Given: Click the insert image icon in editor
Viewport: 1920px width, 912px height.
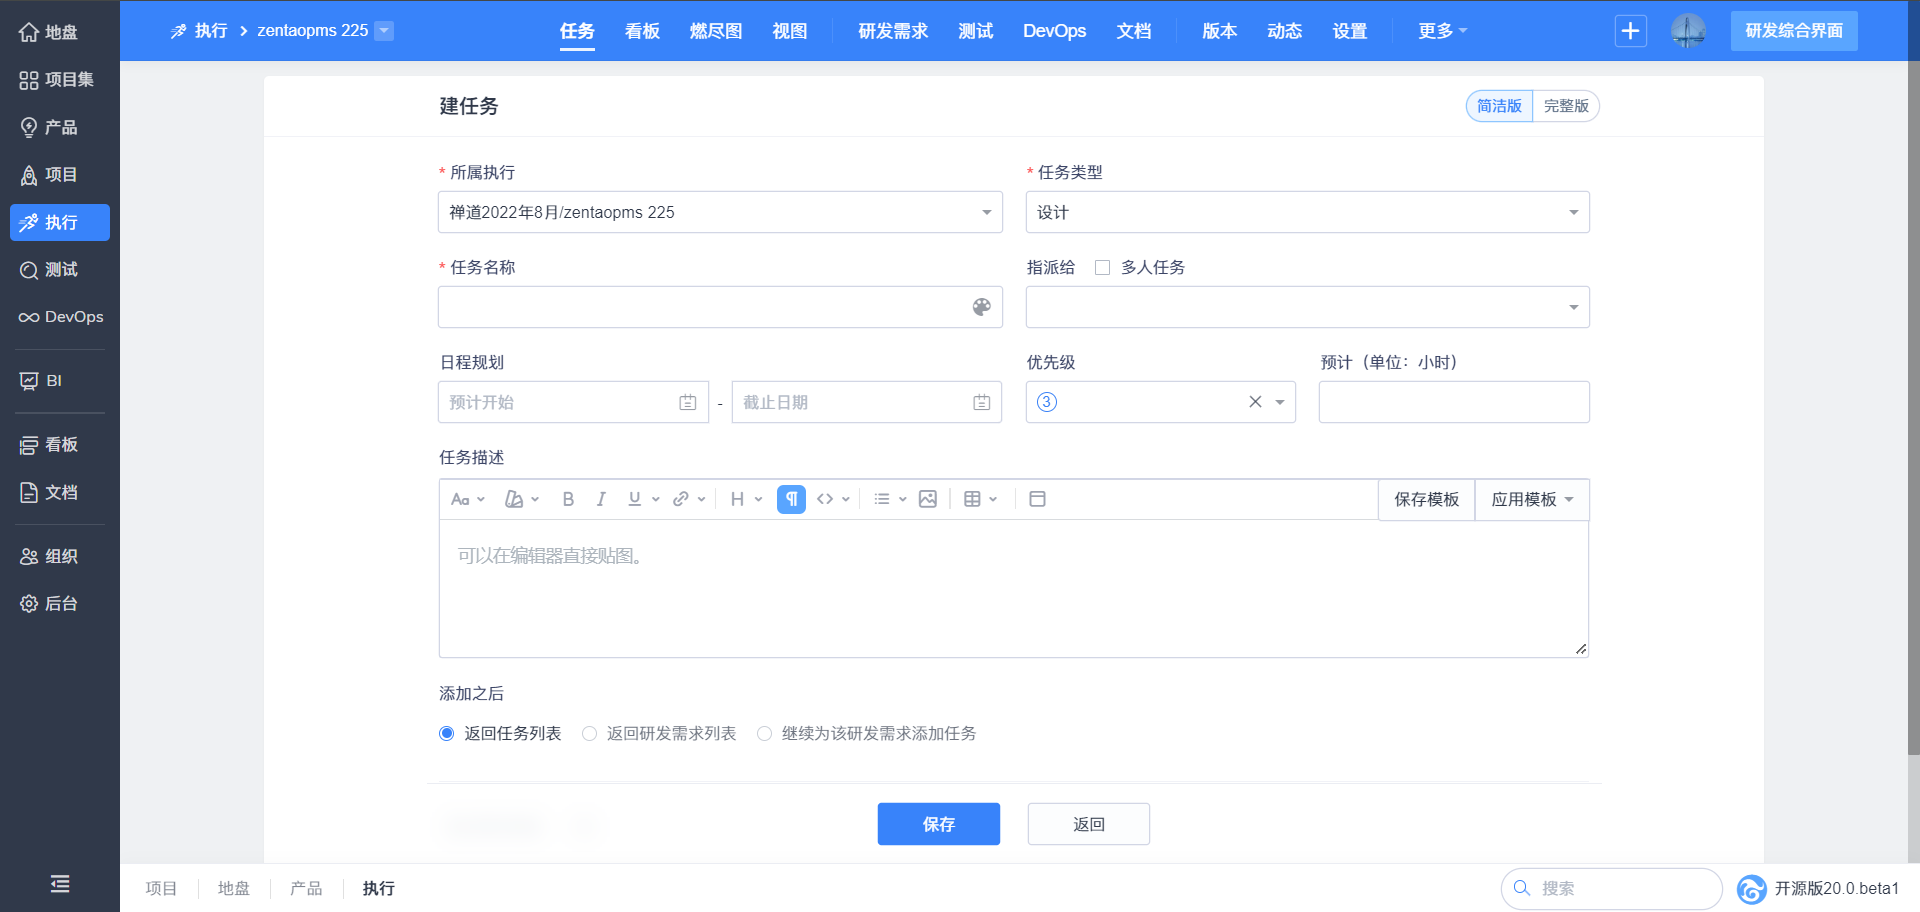Looking at the screenshot, I should pos(928,499).
